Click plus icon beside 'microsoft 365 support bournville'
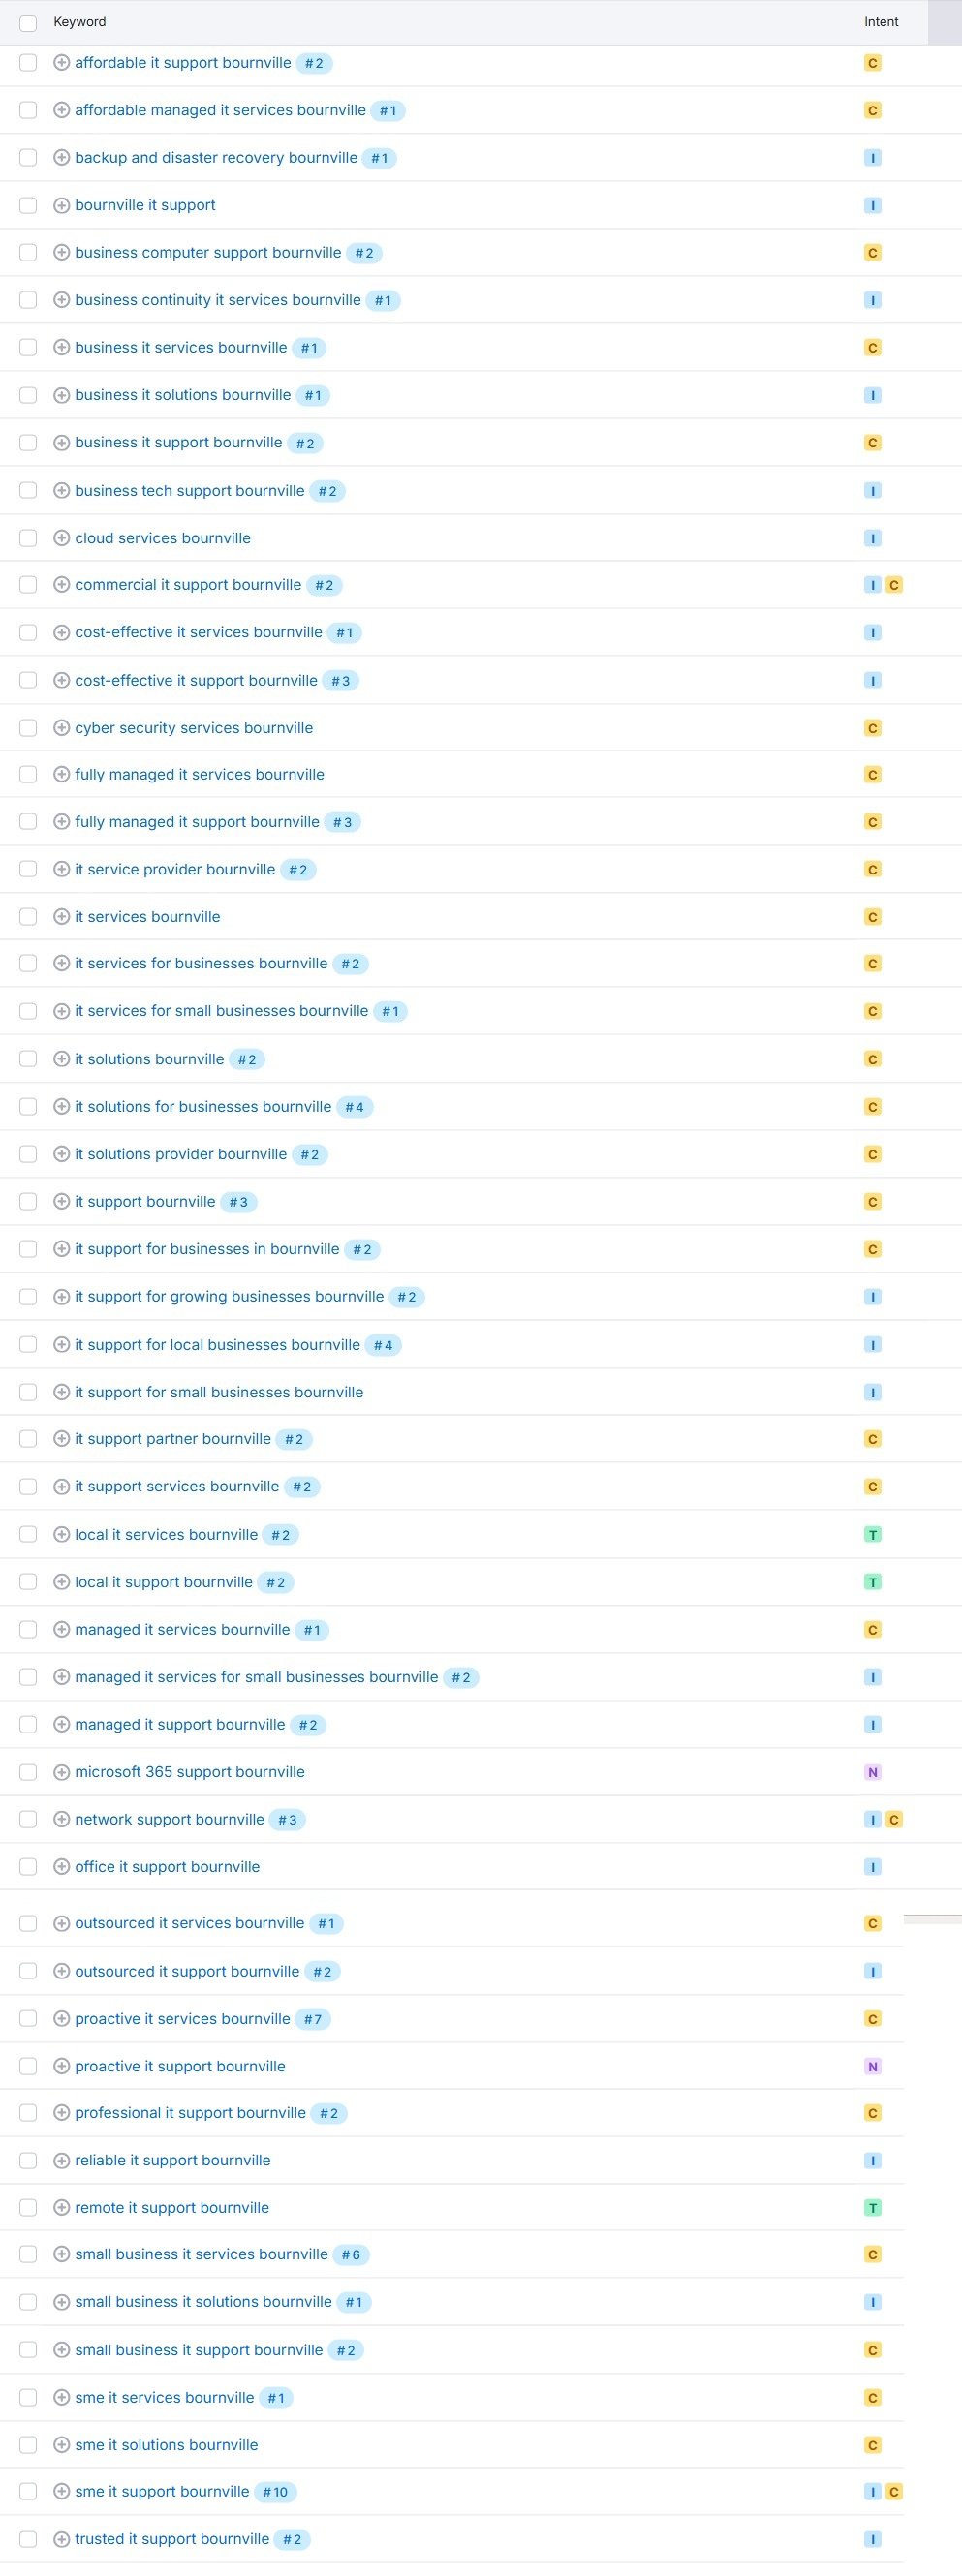The width and height of the screenshot is (962, 2576). pyautogui.click(x=61, y=1772)
